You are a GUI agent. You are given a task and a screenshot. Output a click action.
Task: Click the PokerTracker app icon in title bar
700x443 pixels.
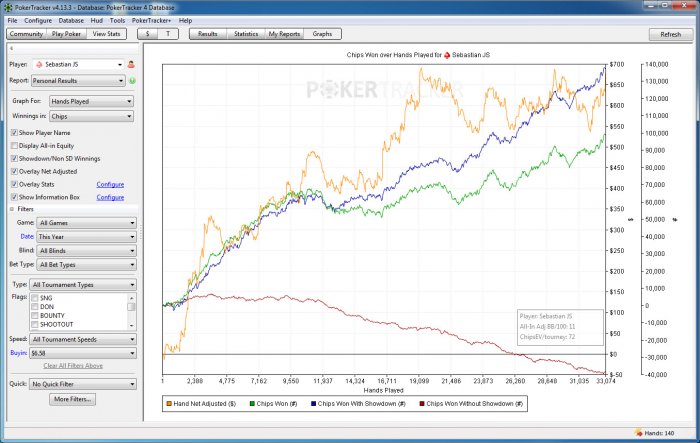[8, 8]
